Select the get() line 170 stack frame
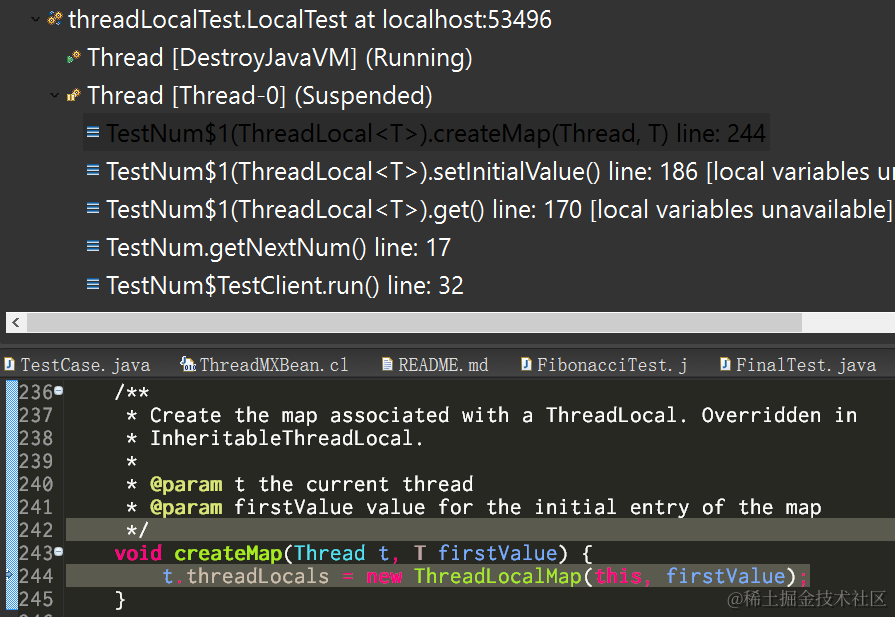895x617 pixels. tap(499, 209)
